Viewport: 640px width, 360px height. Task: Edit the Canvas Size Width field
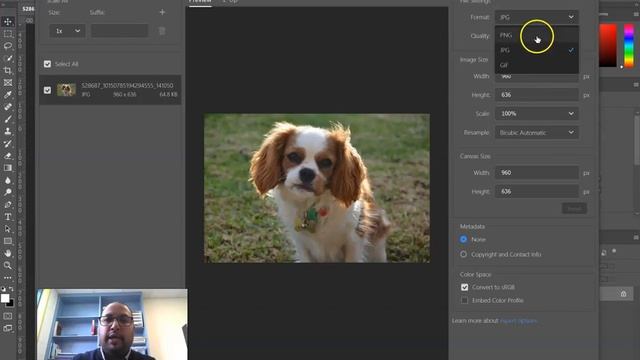(537, 173)
